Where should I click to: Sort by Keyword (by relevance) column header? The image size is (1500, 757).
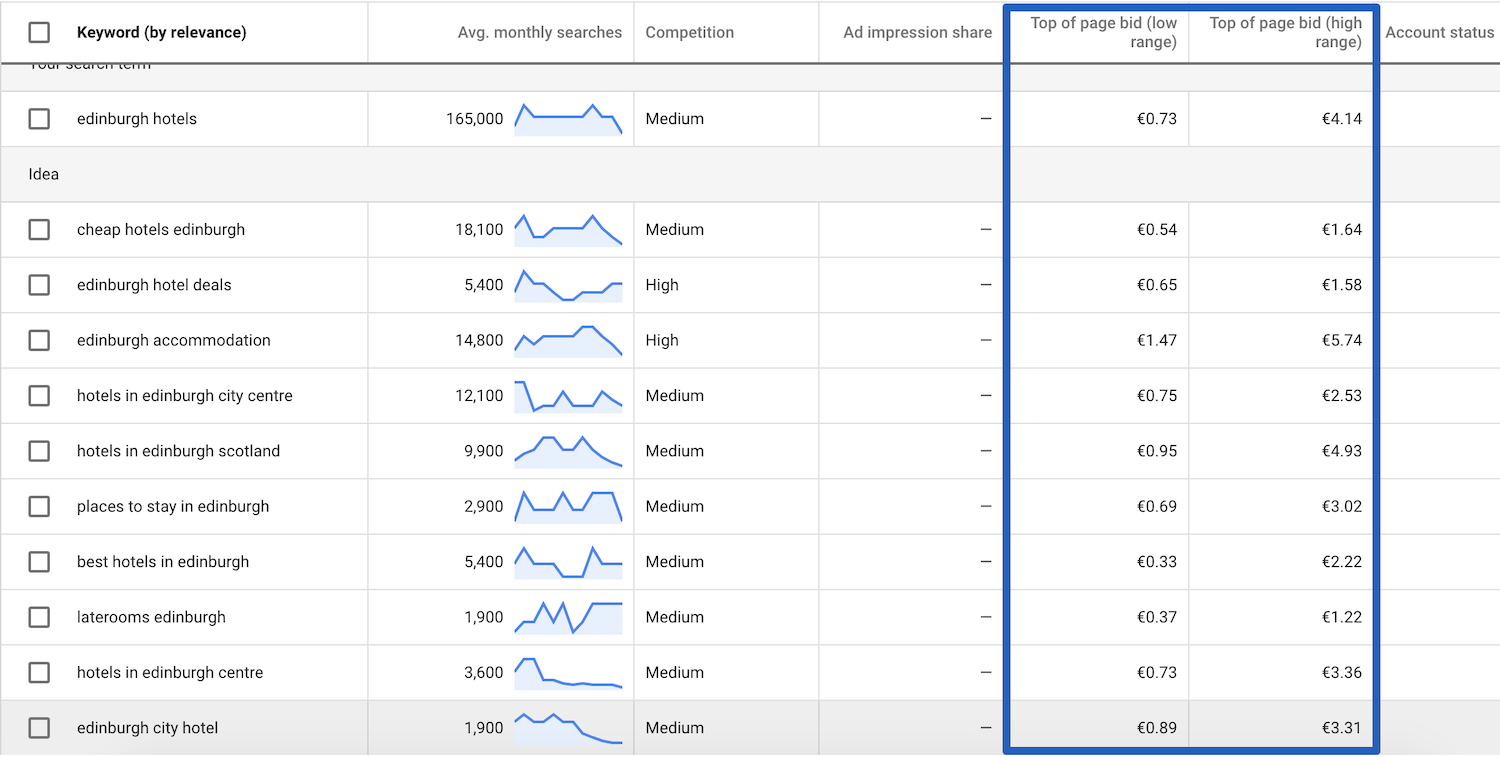pos(161,33)
